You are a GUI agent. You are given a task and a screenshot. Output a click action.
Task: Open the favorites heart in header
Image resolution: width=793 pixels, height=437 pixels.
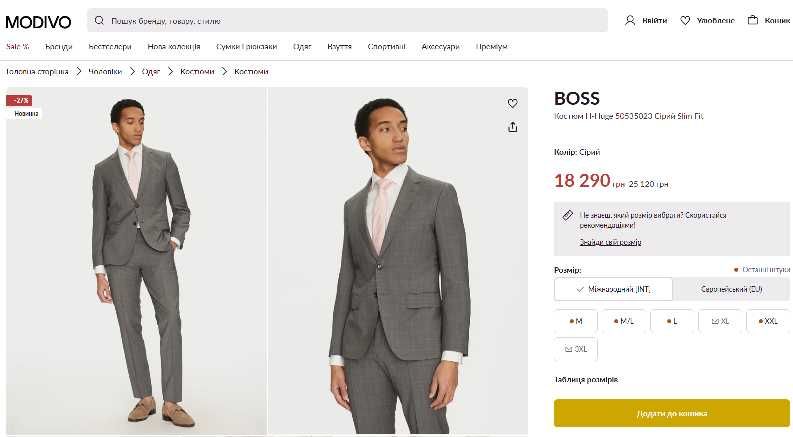click(685, 20)
